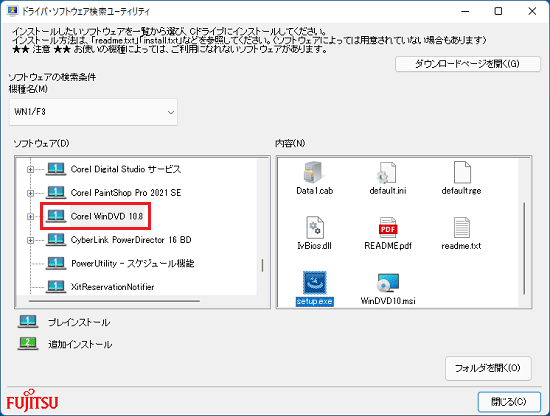Expand the Corel PaintShop Pro 2021 SE node
Image resolution: width=550 pixels, height=416 pixels.
click(31, 193)
